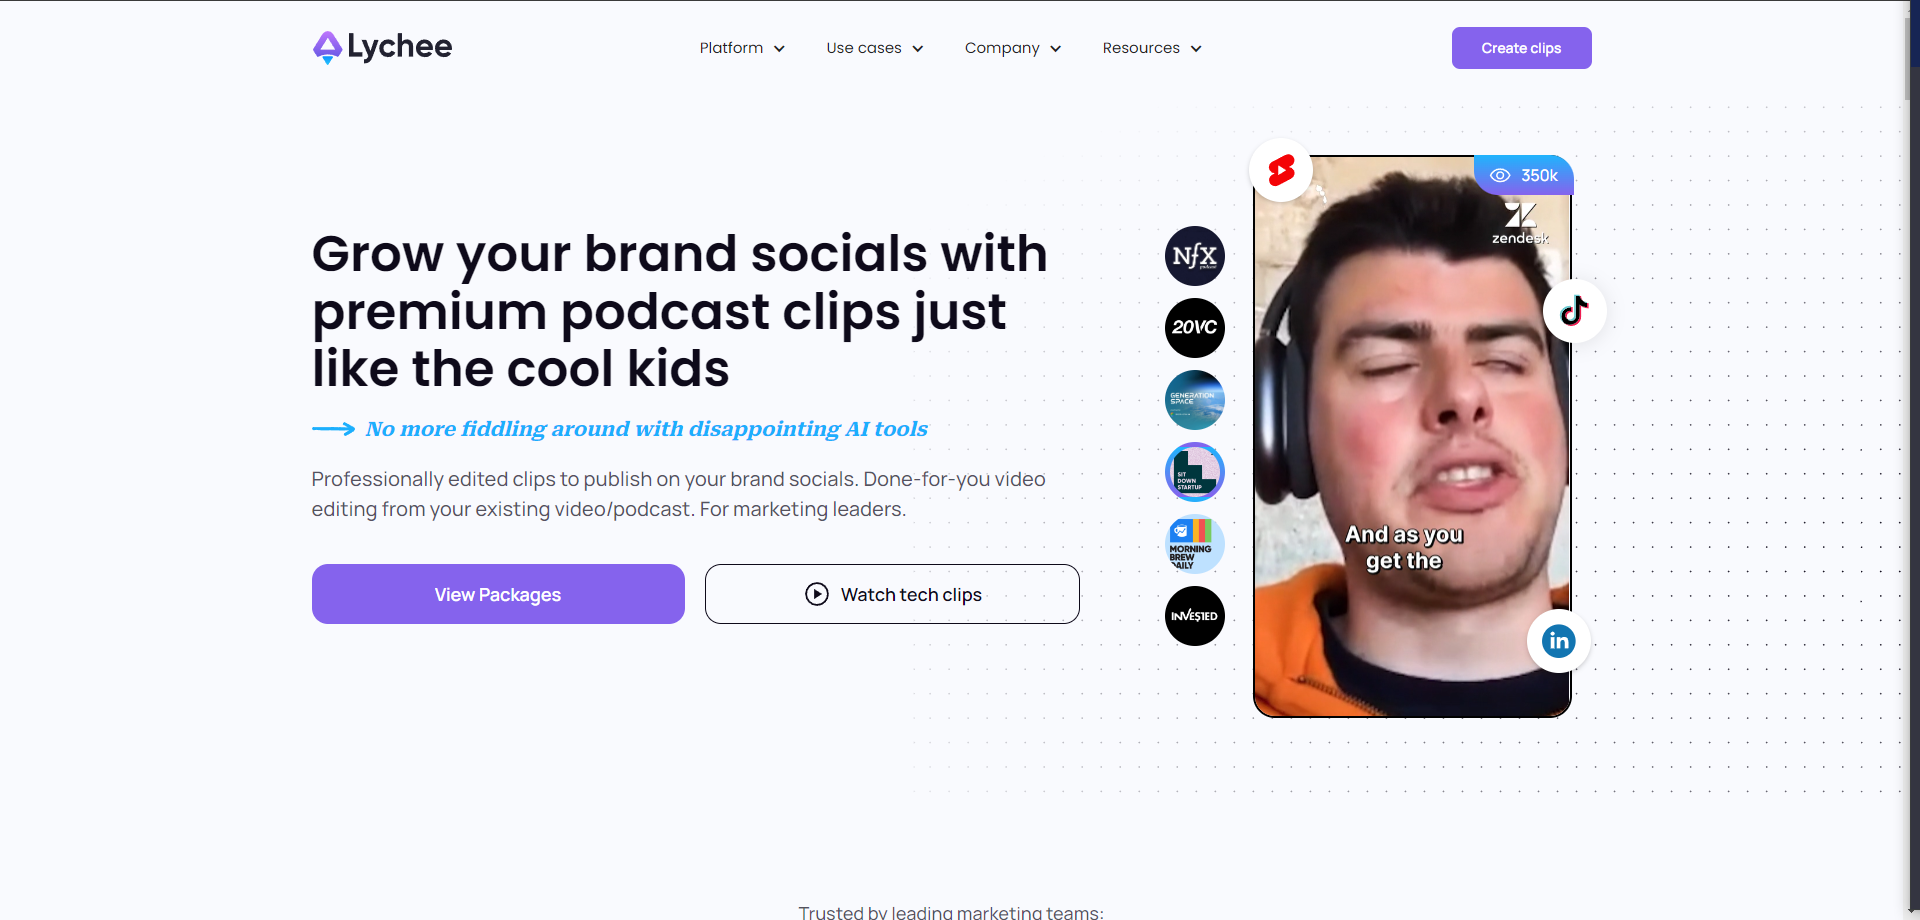The image size is (1920, 920).
Task: Select the NfX podcast circle icon
Action: click(x=1194, y=256)
